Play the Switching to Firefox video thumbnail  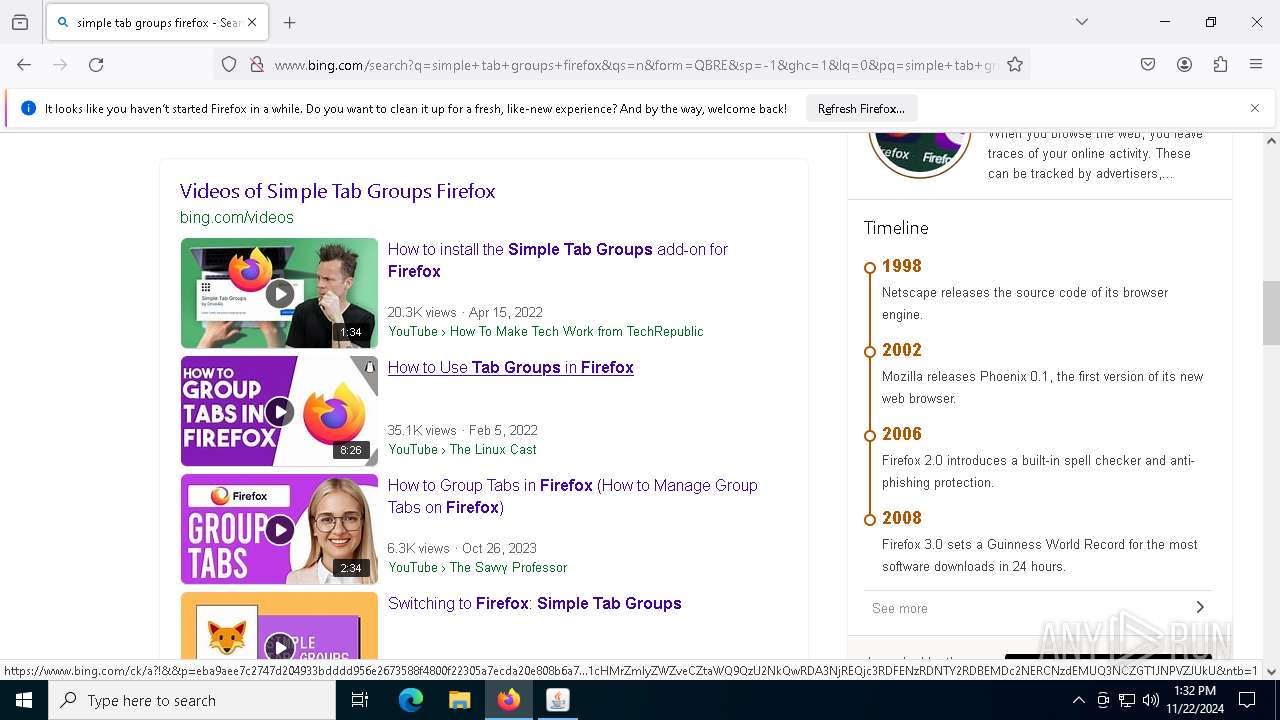coord(279,625)
